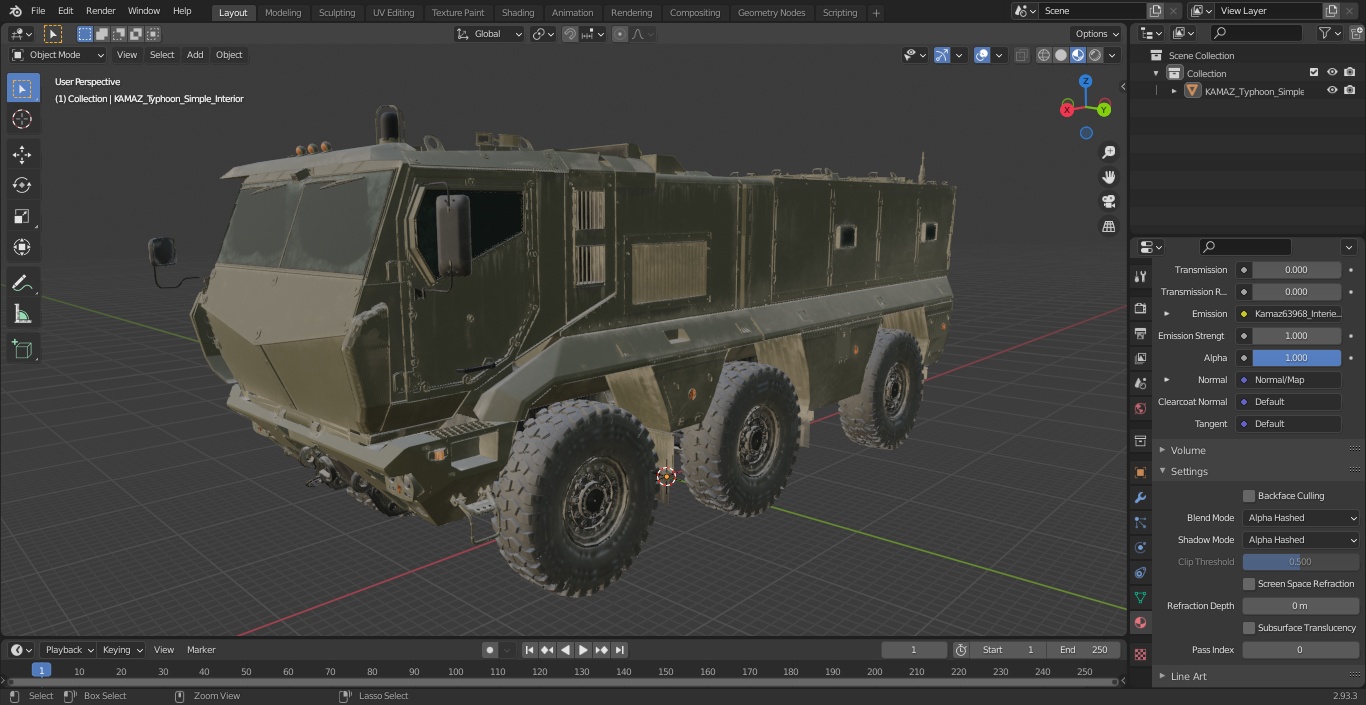
Task: Enable Screen Space Refraction checkbox
Action: 1249,584
